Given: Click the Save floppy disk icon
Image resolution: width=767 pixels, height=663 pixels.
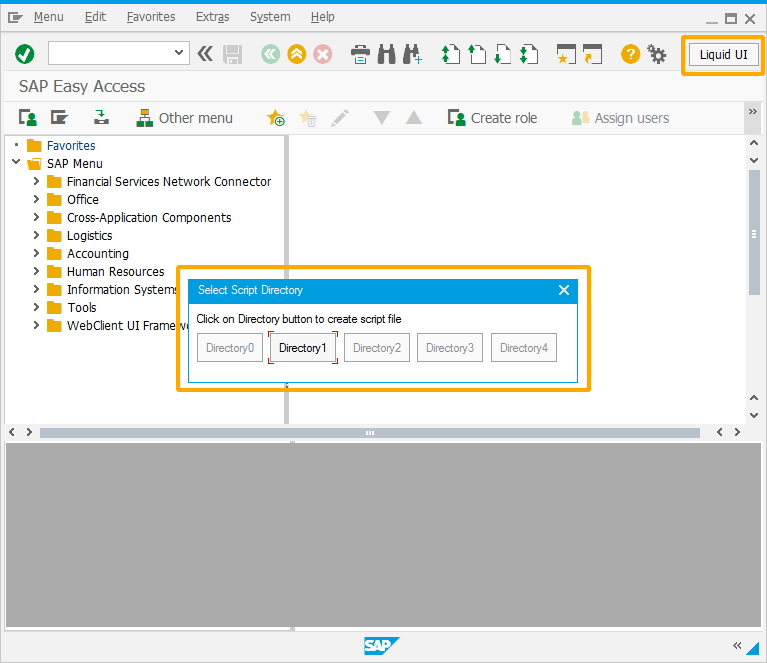Looking at the screenshot, I should [232, 54].
